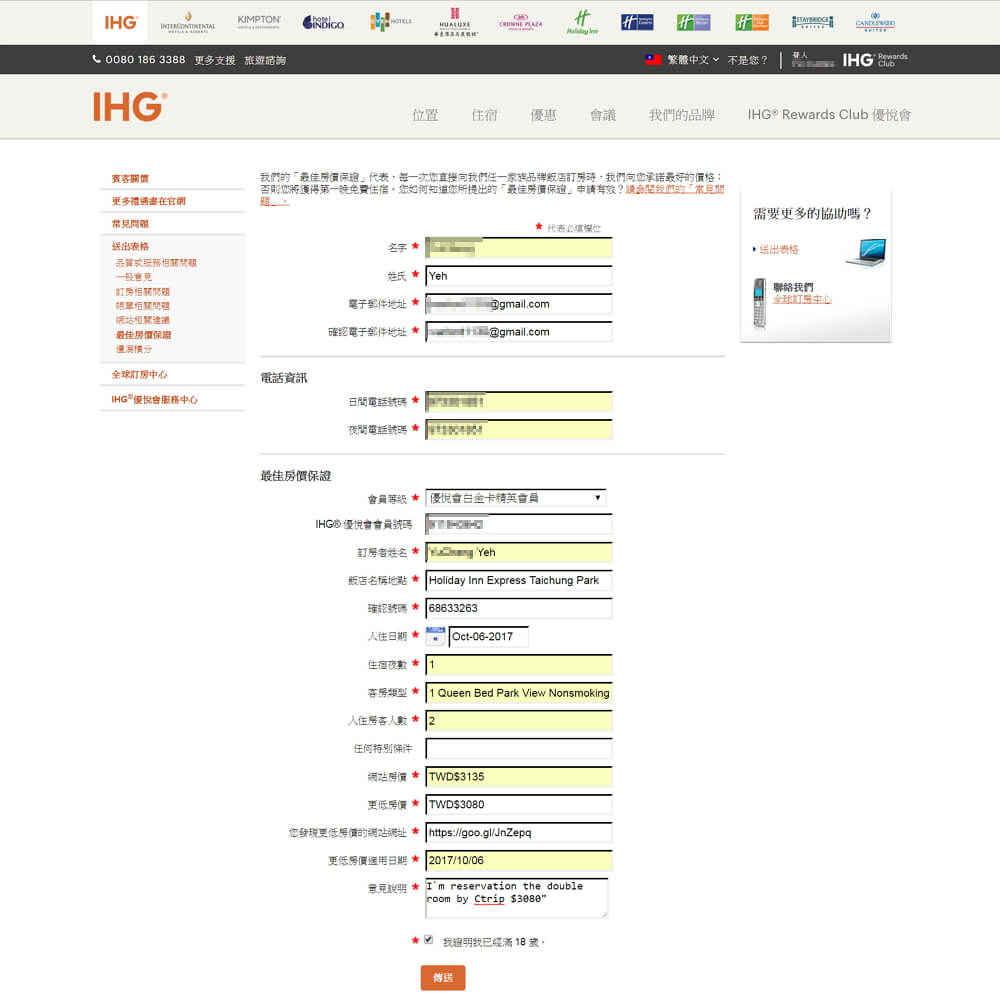Open the blue Holiday Inn Express logo
This screenshot has height=1007, width=1000.
pos(637,22)
